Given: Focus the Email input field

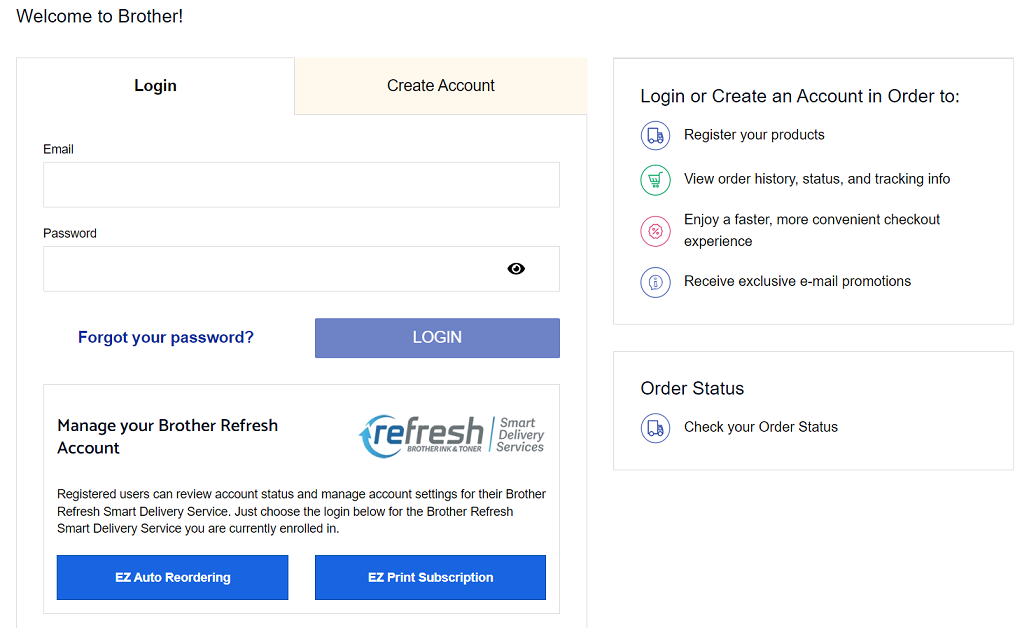Looking at the screenshot, I should pyautogui.click(x=301, y=185).
